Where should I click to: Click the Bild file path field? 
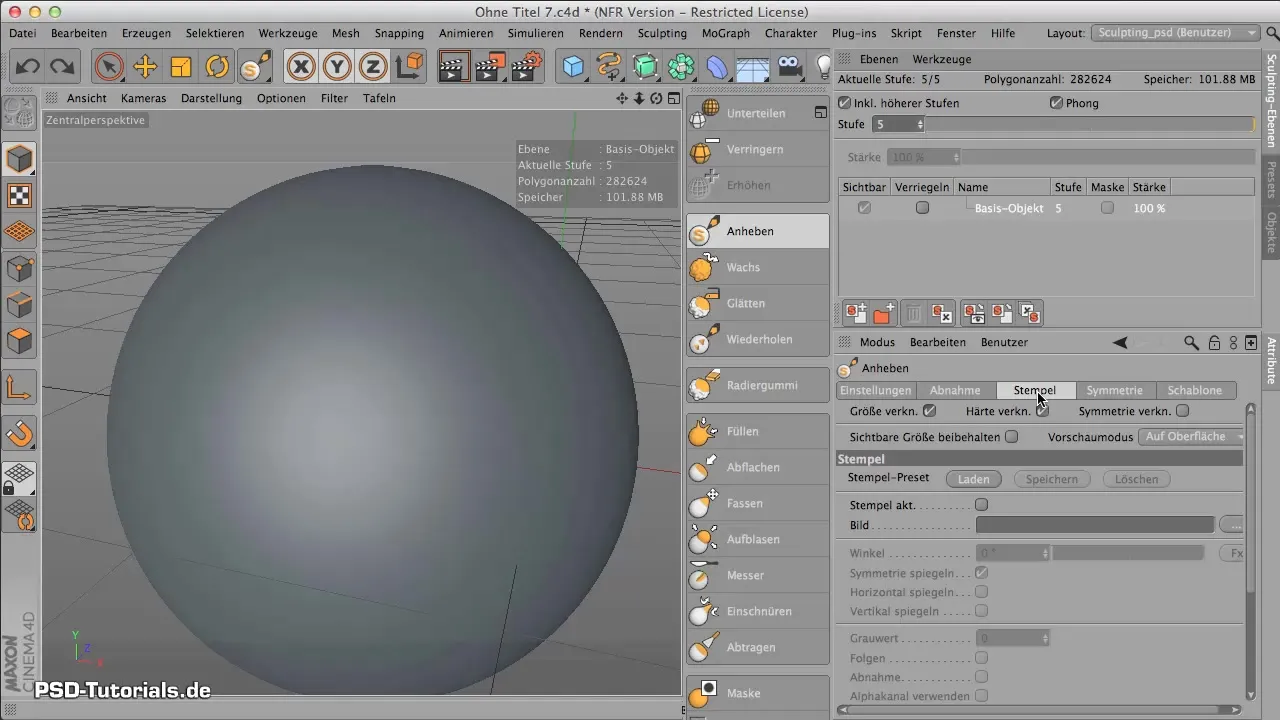[1095, 525]
